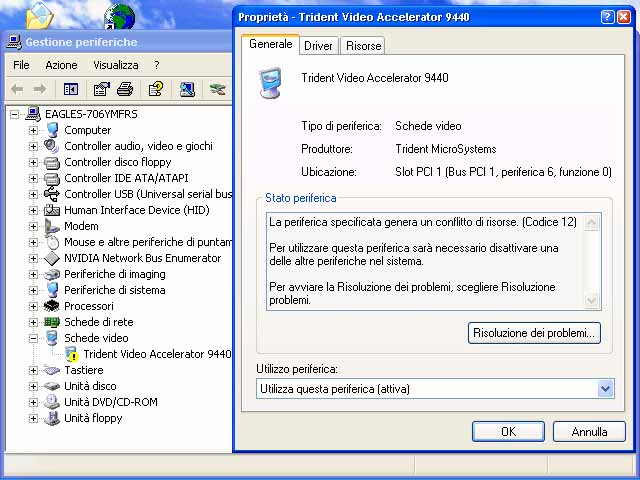Viewport: 640px width, 480px height.
Task: Click the Back arrow in Device Manager toolbar
Action: point(17,89)
